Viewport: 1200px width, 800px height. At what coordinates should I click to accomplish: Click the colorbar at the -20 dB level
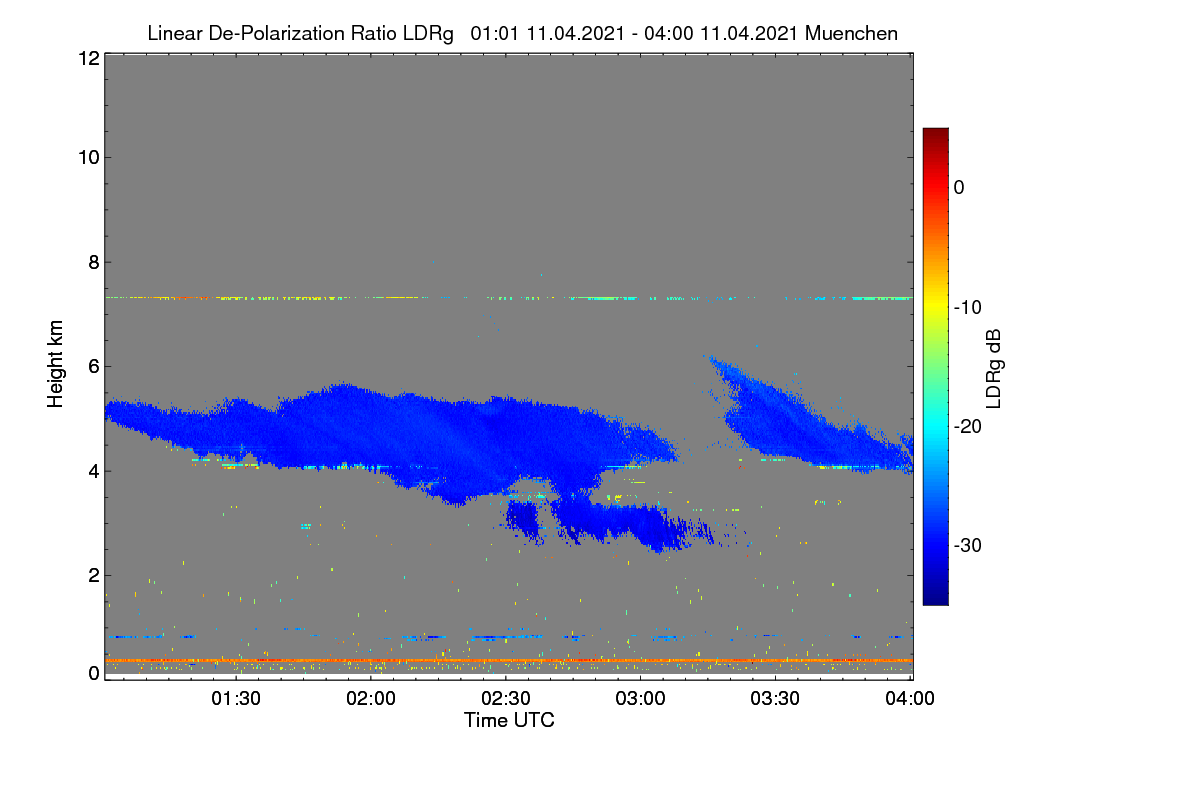point(935,426)
